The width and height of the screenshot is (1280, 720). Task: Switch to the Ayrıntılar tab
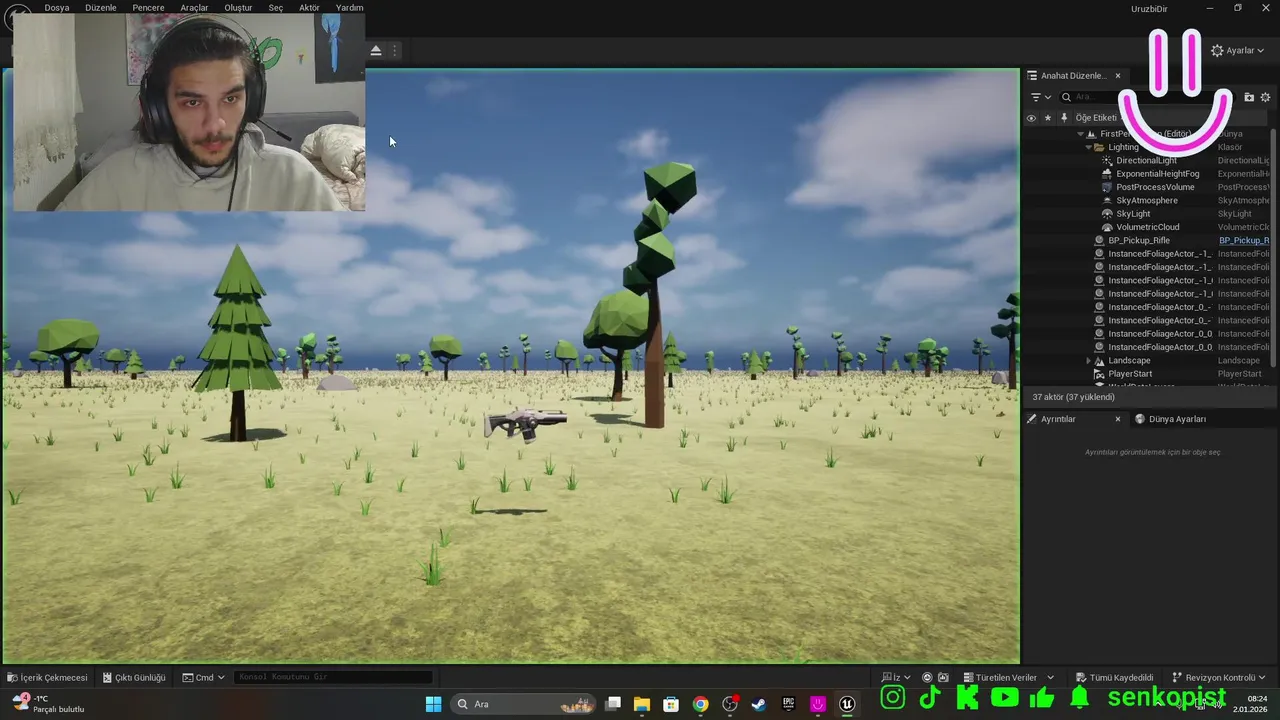point(1058,419)
